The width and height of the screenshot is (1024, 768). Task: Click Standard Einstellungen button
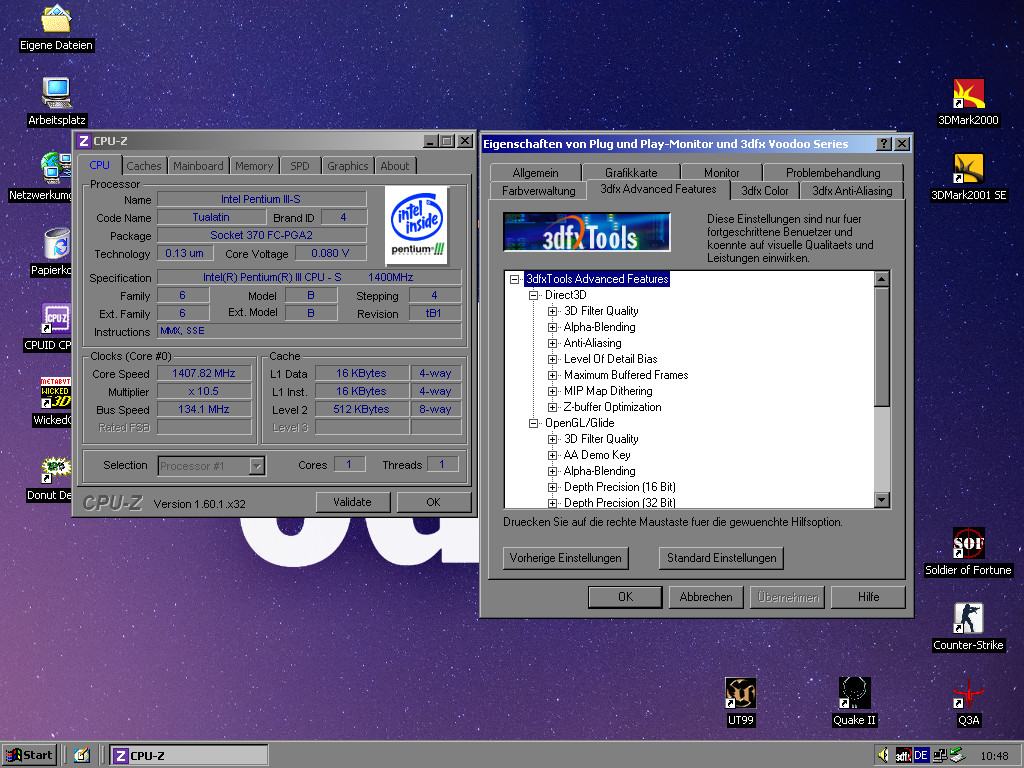pos(722,558)
